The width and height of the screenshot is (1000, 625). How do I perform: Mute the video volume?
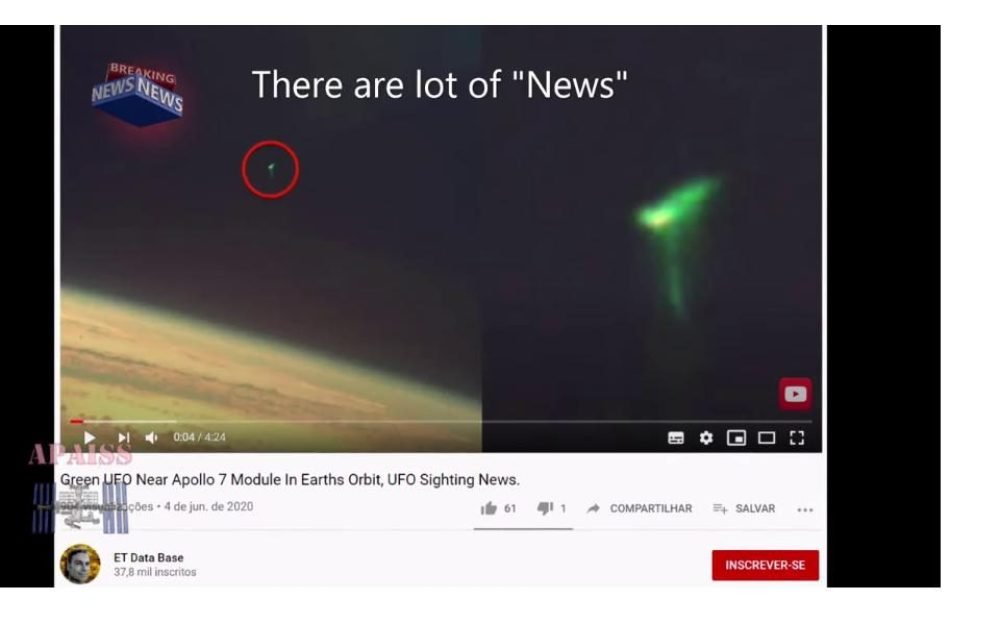click(x=152, y=438)
